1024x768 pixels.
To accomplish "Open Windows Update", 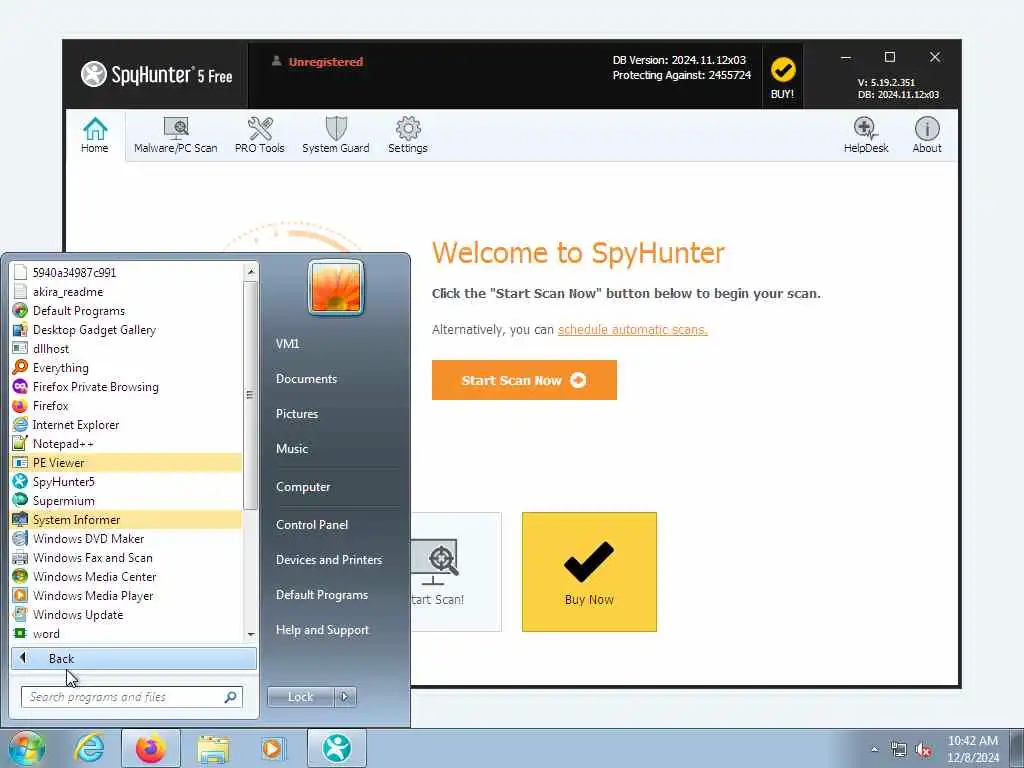I will (x=127, y=615).
